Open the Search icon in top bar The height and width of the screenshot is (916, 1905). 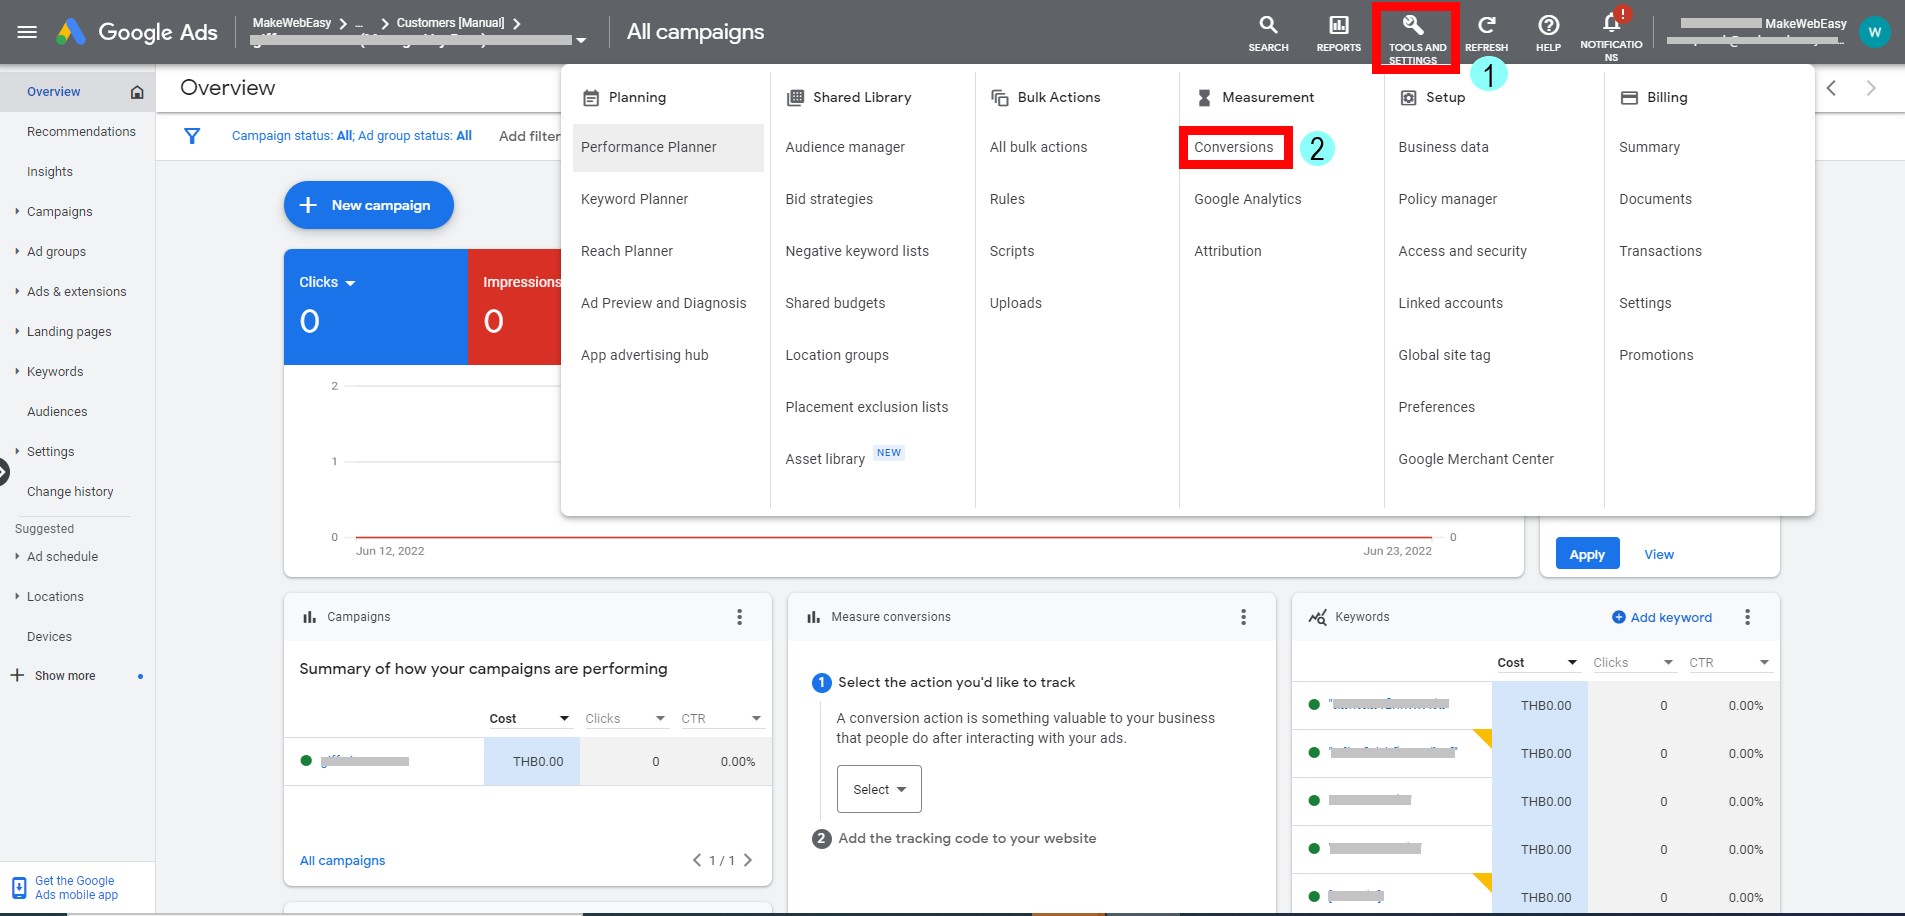pyautogui.click(x=1267, y=30)
